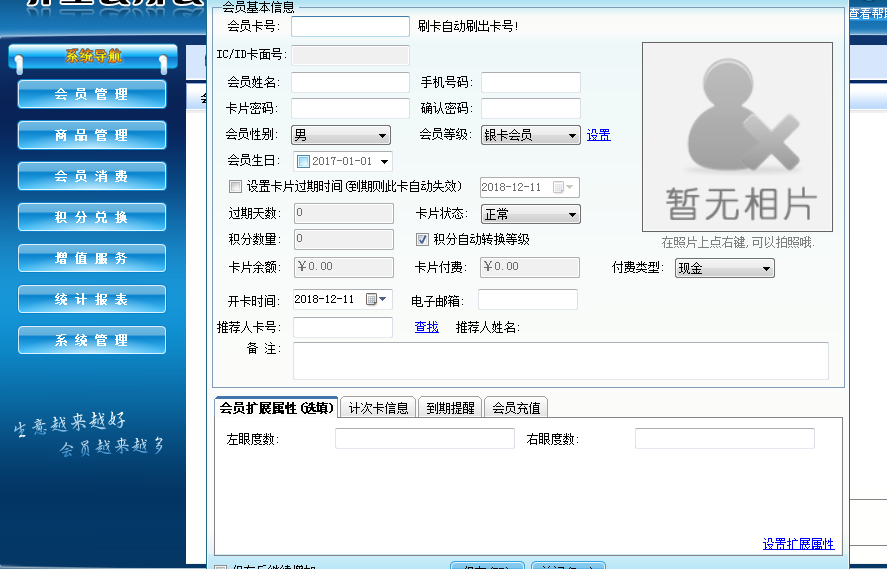The image size is (887, 569).
Task: Click the 卡片密码 input field
Action: (350, 108)
